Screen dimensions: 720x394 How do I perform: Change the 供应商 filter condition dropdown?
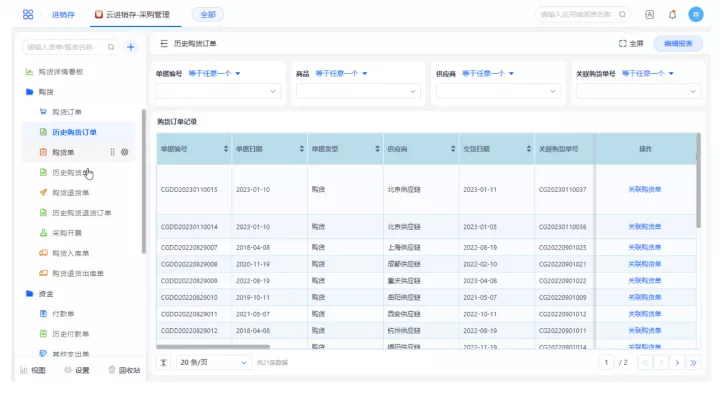click(488, 73)
